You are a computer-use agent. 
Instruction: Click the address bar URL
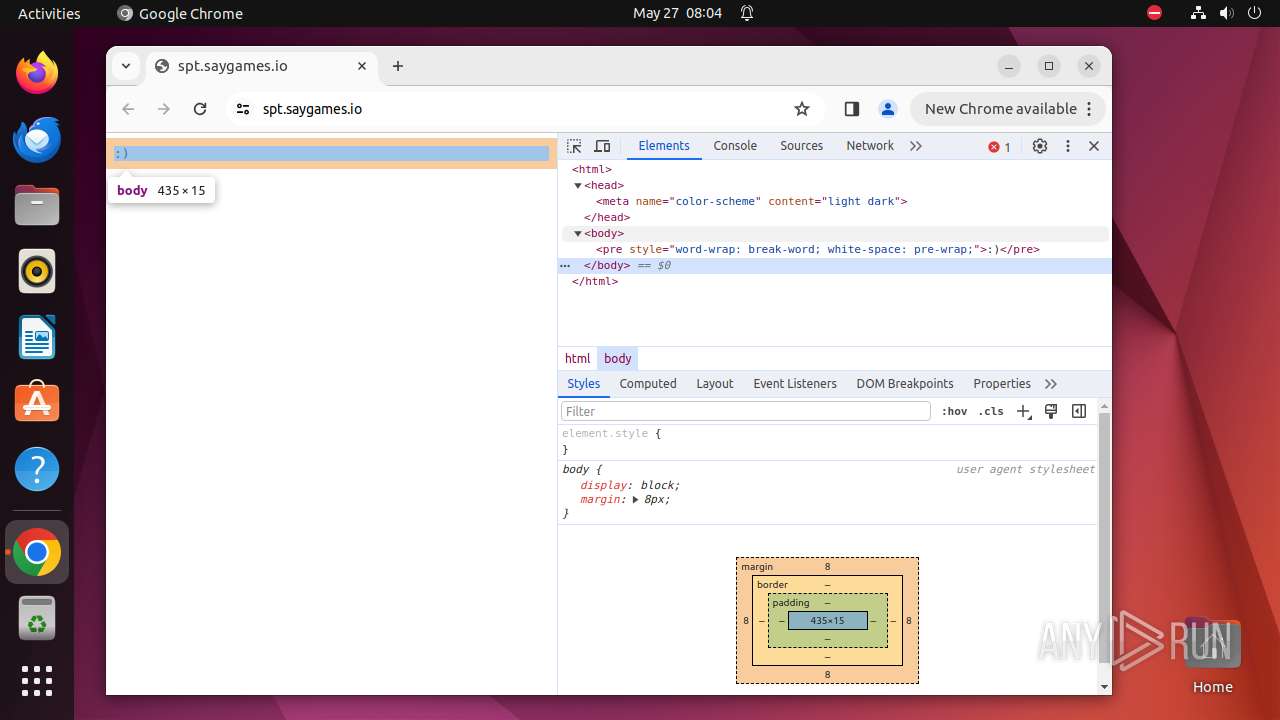point(312,109)
